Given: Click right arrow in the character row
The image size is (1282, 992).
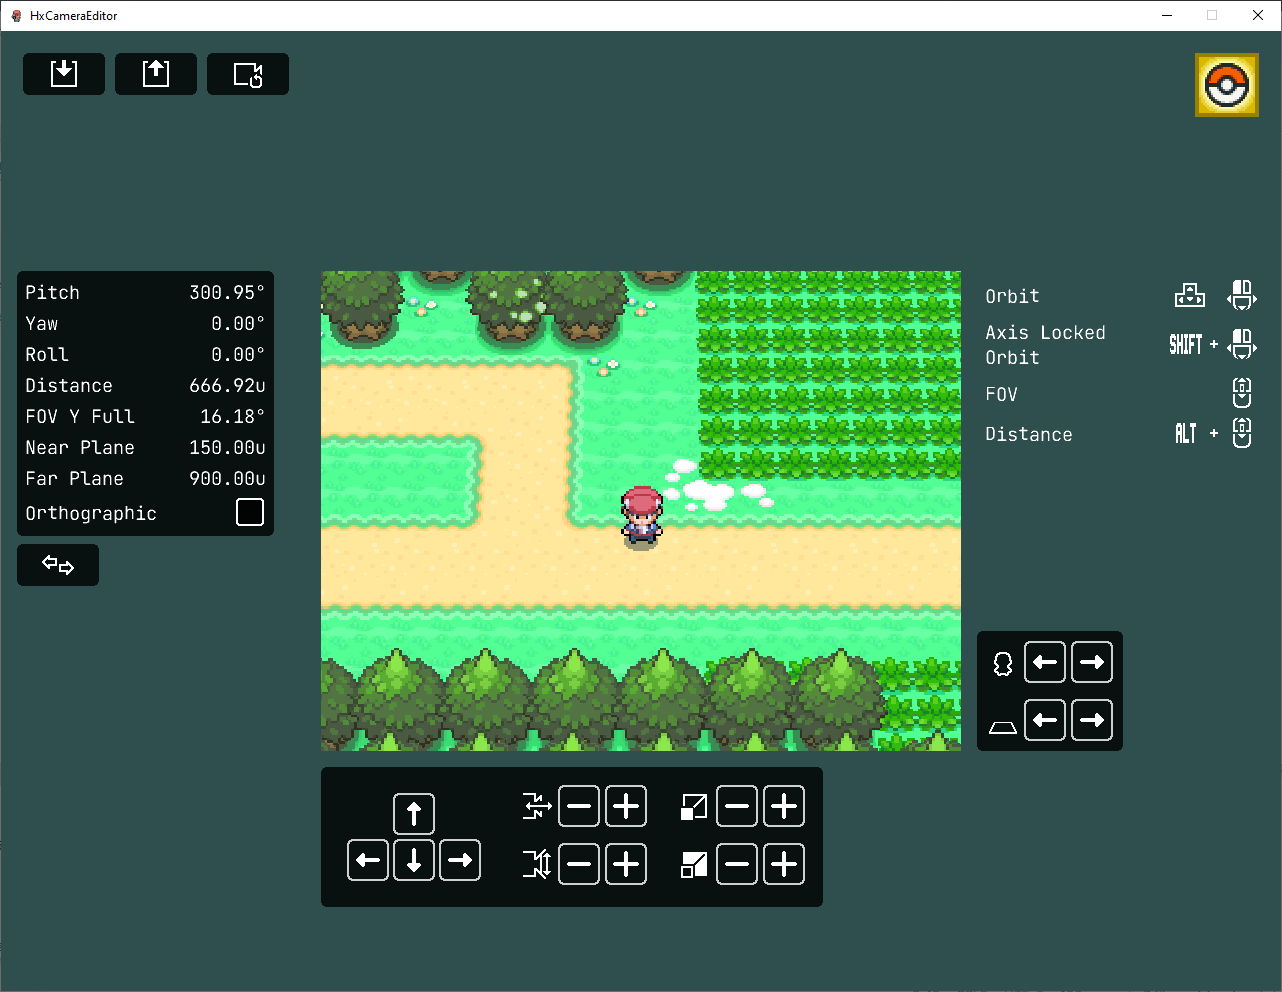Looking at the screenshot, I should (x=1092, y=662).
